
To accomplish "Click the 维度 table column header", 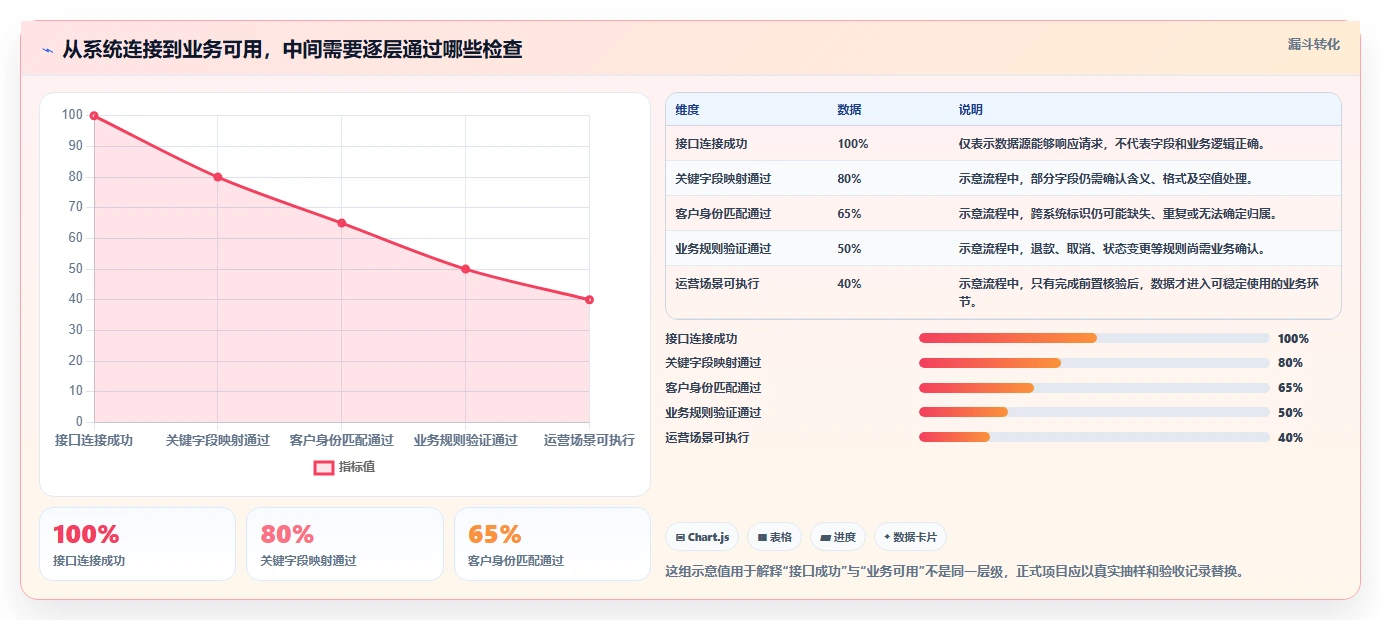I will coord(687,110).
